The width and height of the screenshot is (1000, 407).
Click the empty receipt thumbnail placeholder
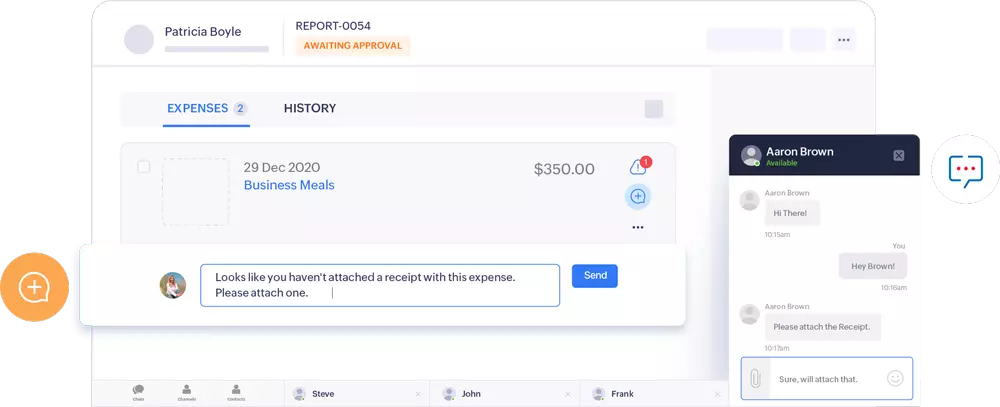coord(196,191)
